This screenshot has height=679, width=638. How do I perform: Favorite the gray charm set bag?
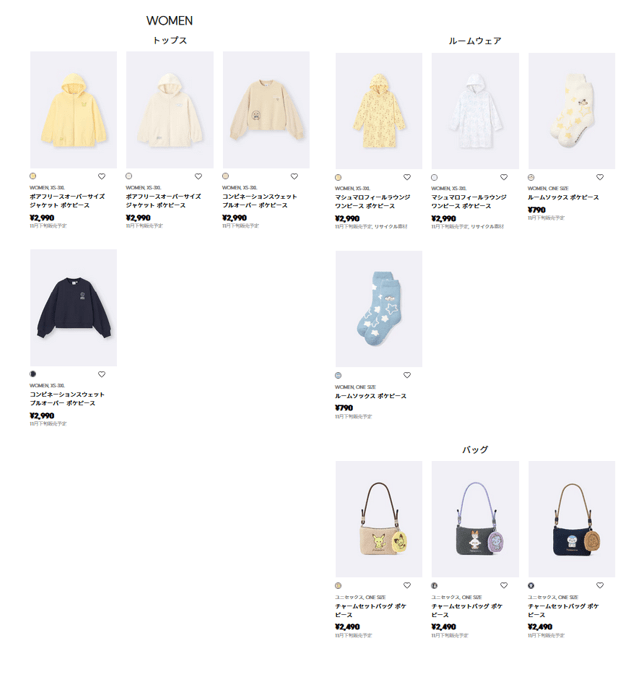(504, 585)
